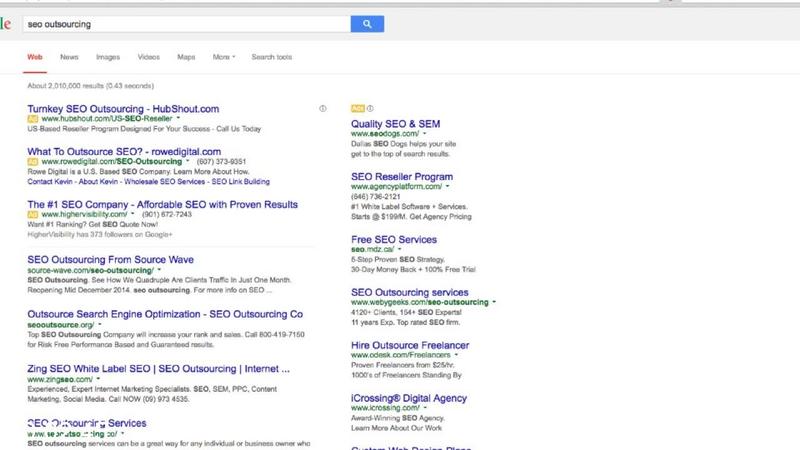Click info icon next to right-column Ads label

[x=370, y=109]
